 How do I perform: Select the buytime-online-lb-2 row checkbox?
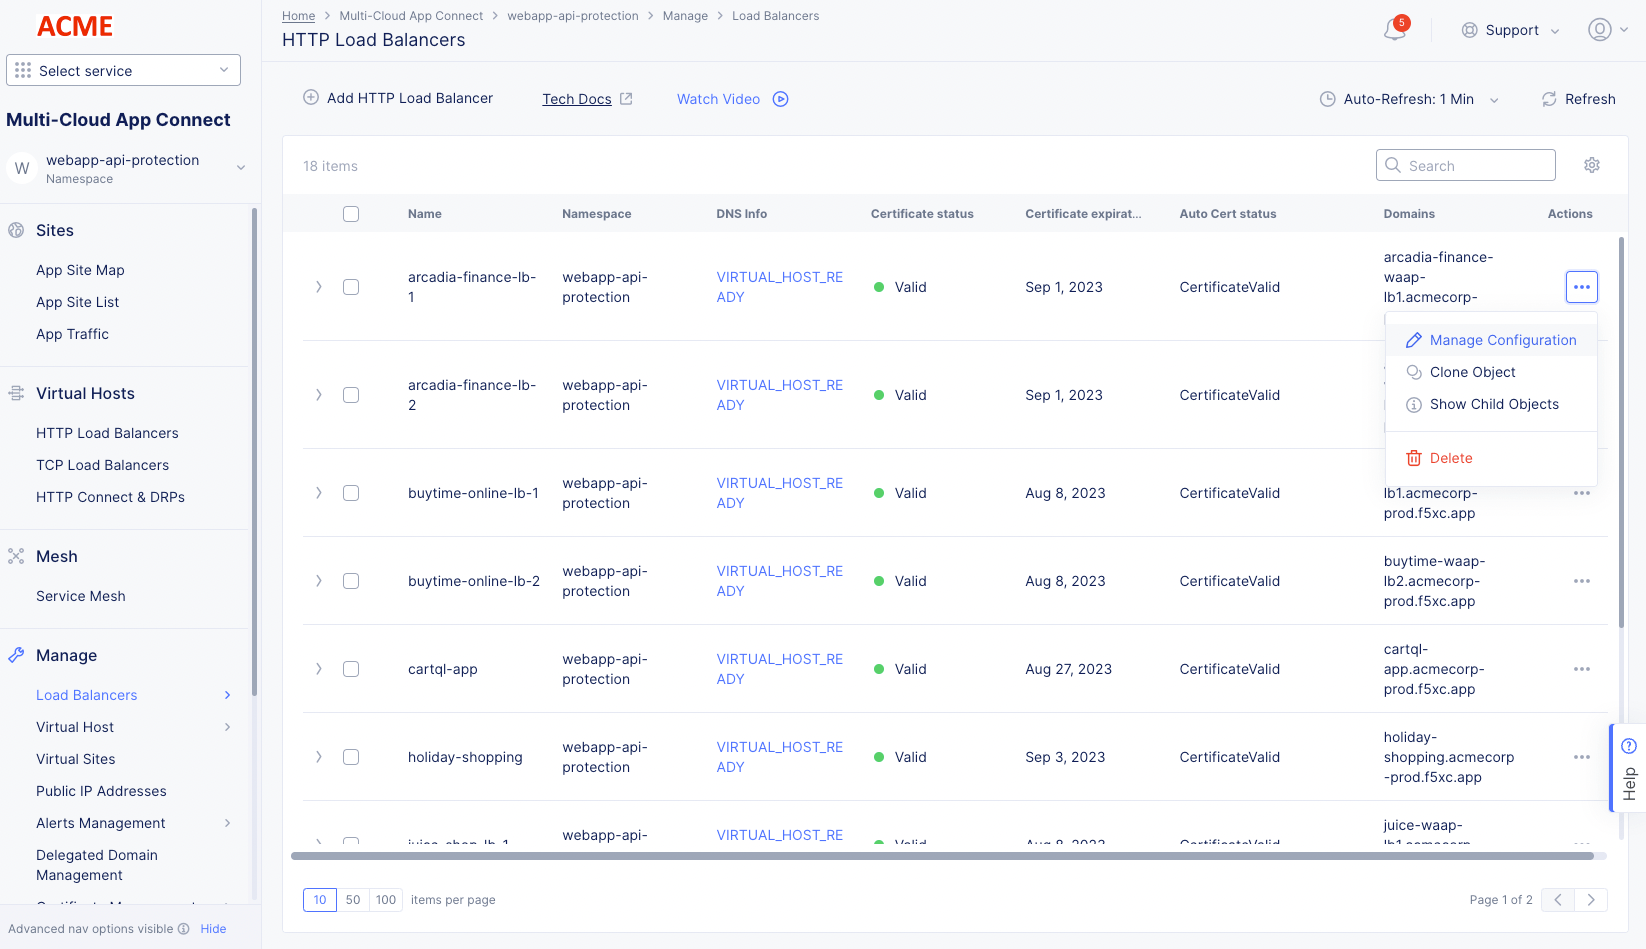point(351,581)
